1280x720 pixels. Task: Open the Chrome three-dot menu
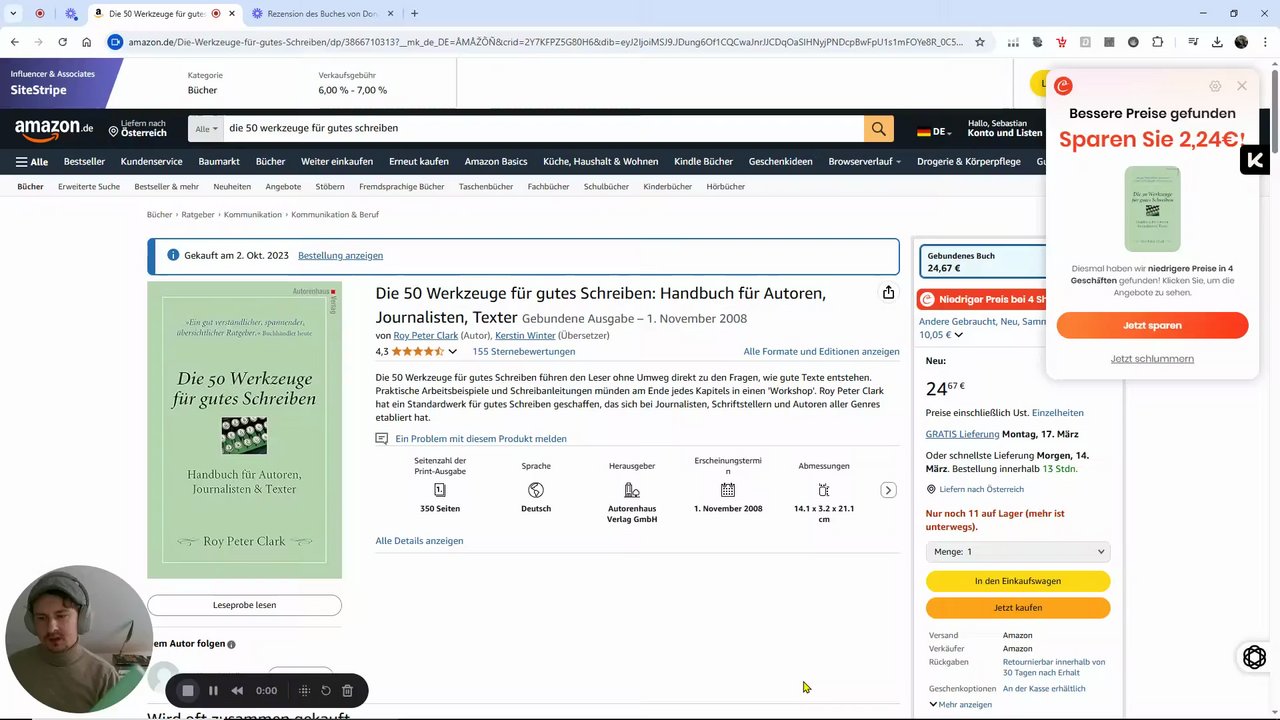pyautogui.click(x=1264, y=42)
